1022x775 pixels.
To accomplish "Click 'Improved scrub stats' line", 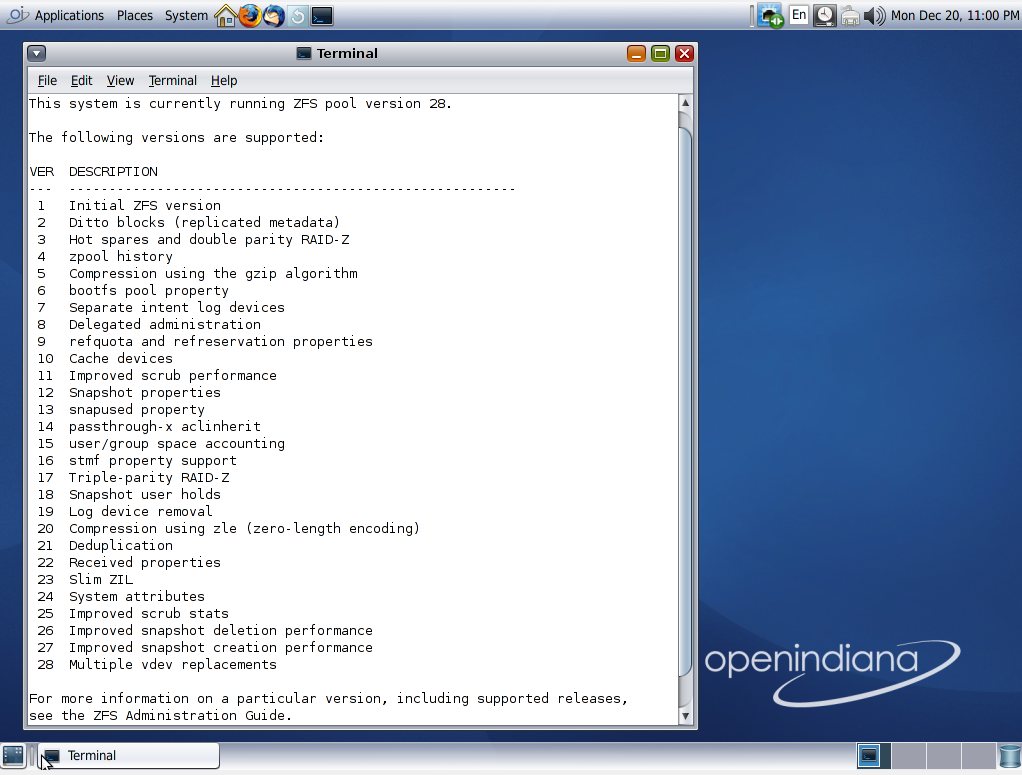I will point(149,613).
